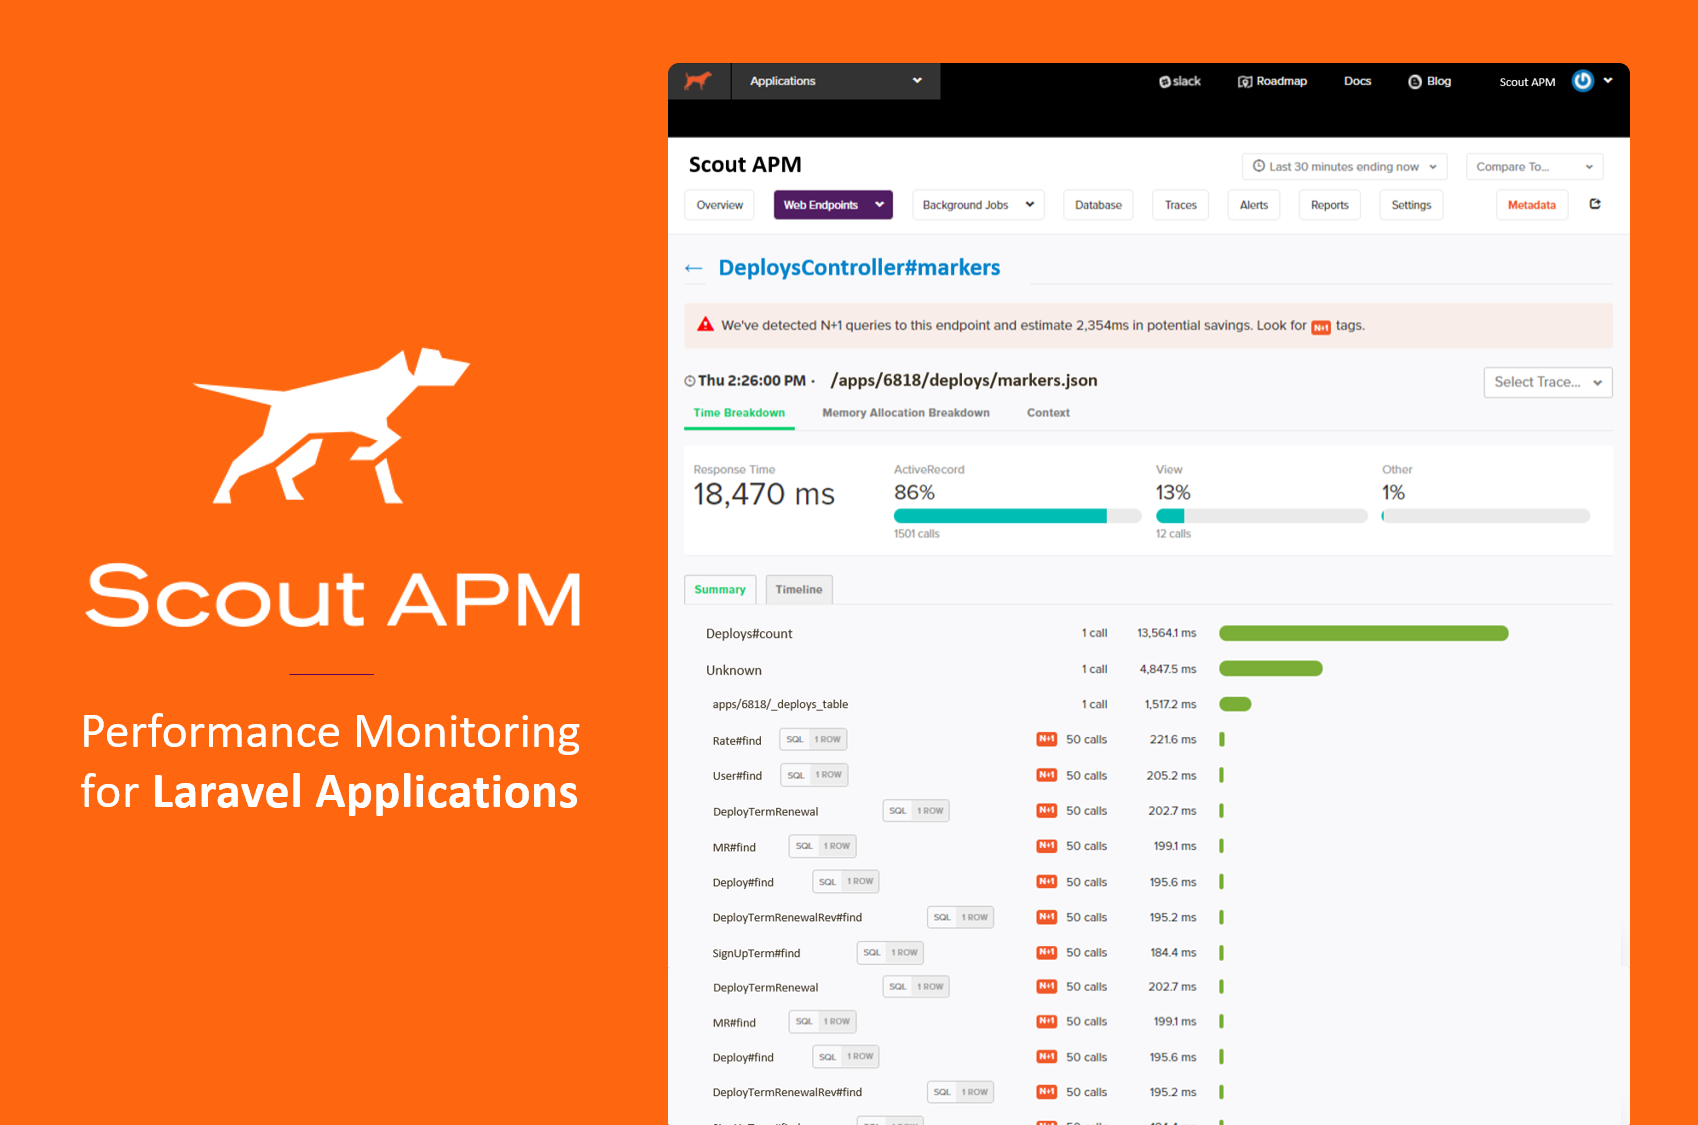Viewport: 1698px width, 1125px height.
Task: Click the 1501 calls label under ActiveRecord
Action: (x=916, y=534)
